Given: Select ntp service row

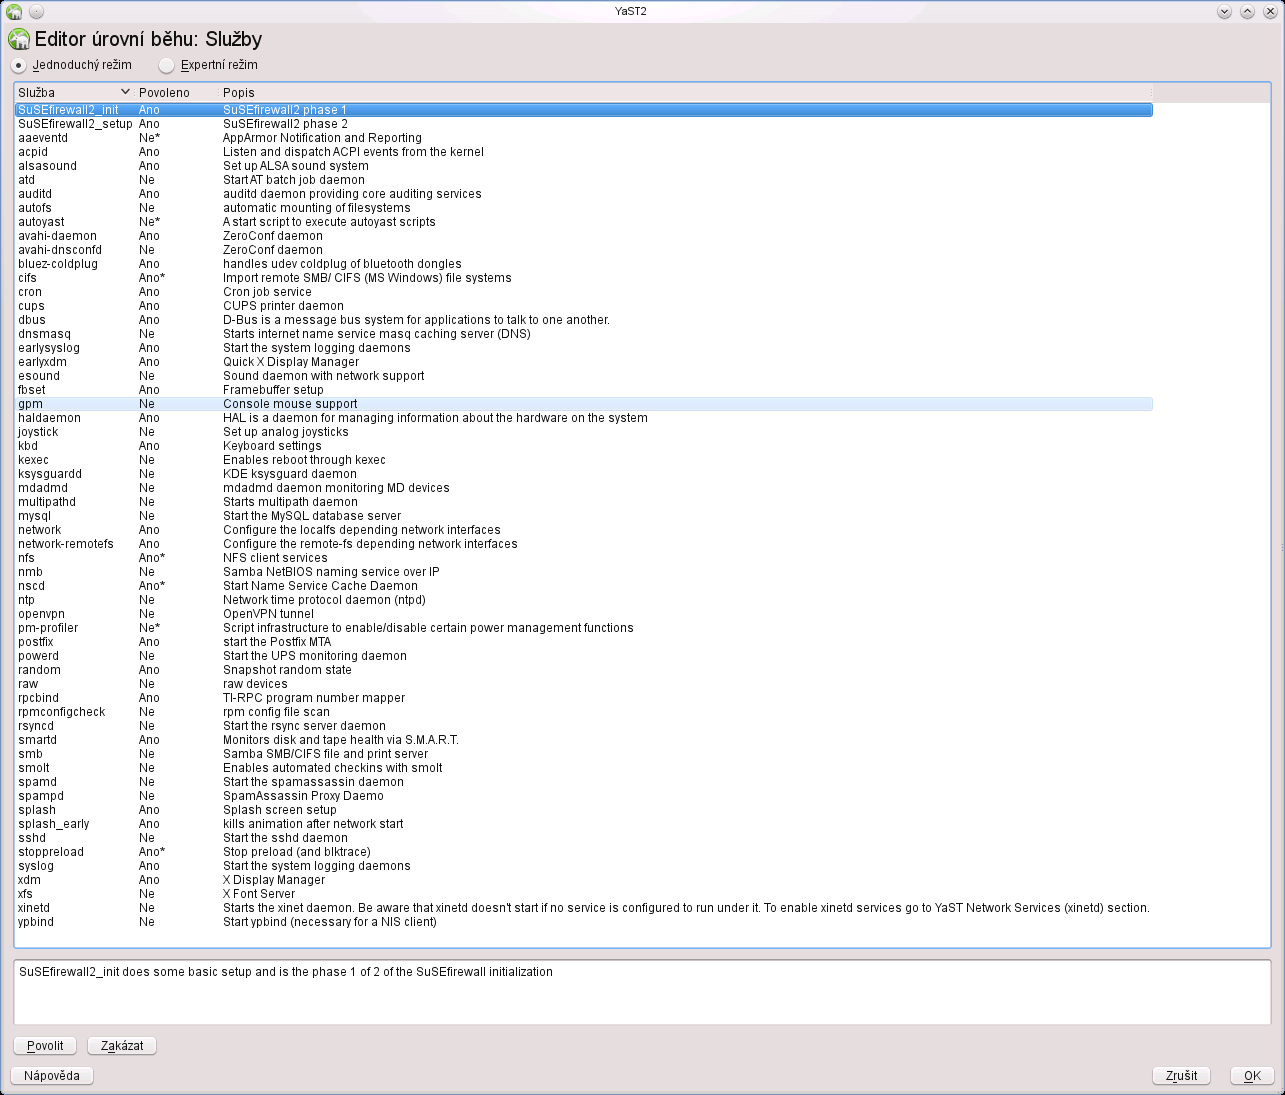Looking at the screenshot, I should pyautogui.click(x=584, y=600).
